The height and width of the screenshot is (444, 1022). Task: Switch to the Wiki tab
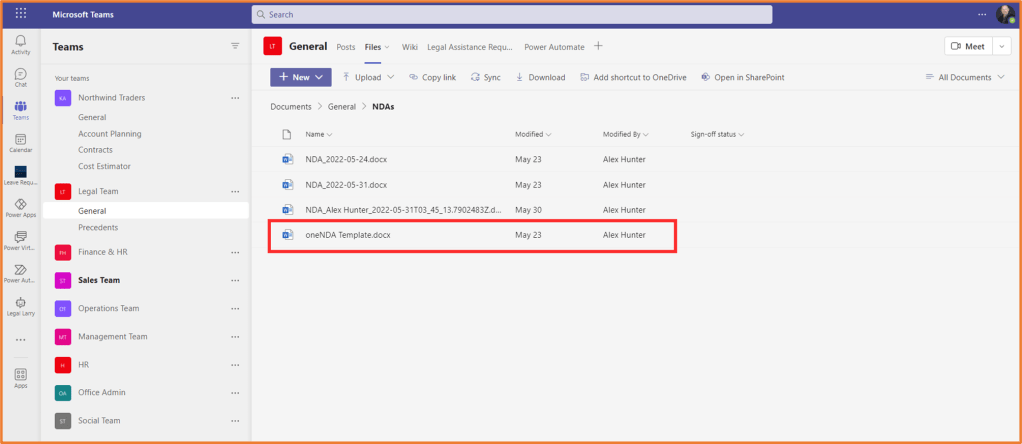click(x=409, y=46)
